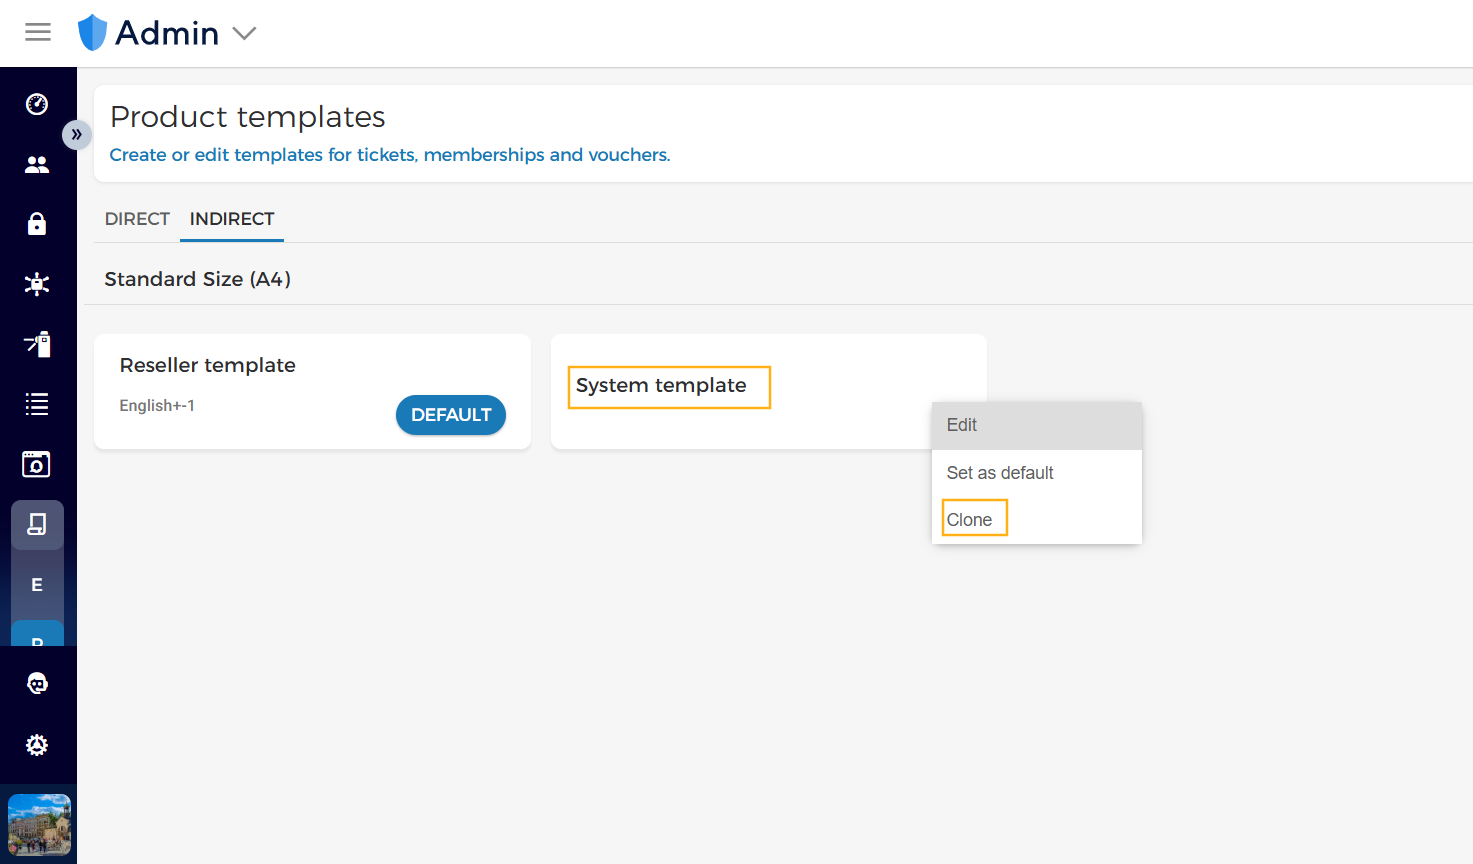This screenshot has height=864, width=1473.
Task: Click the DEFAULT button on Reseller template
Action: (451, 415)
